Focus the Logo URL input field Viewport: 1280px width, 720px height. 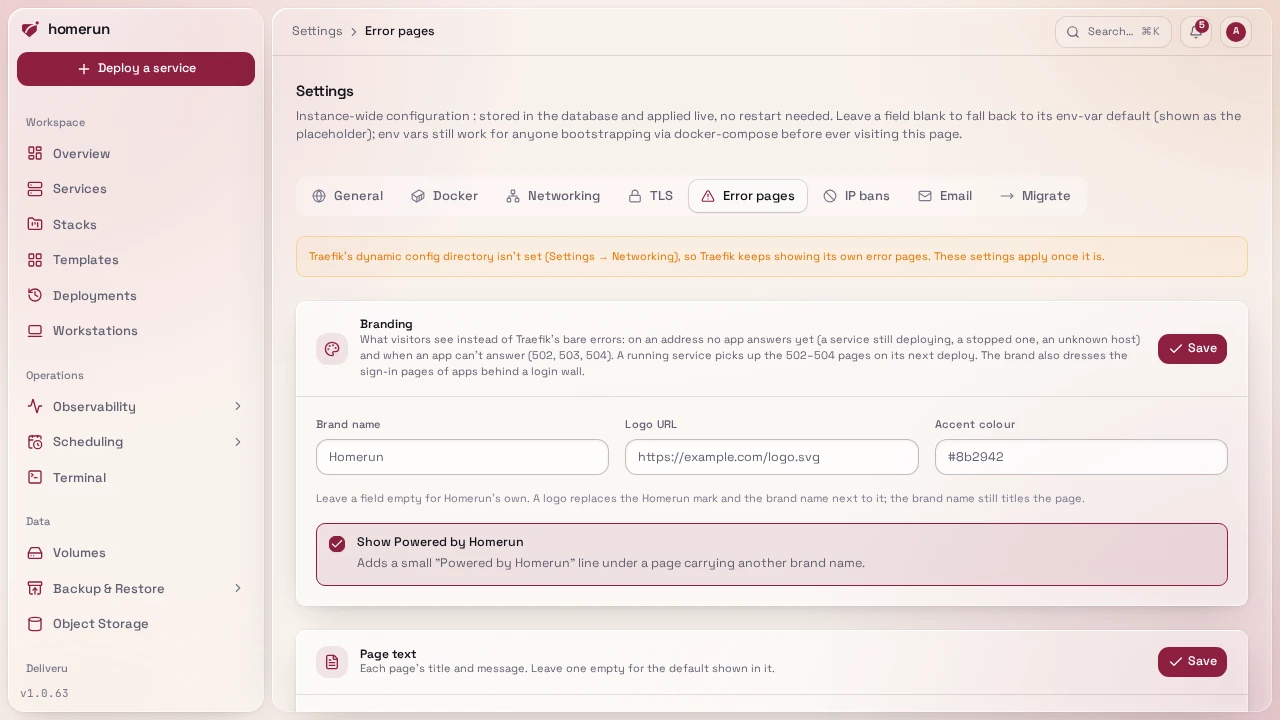click(772, 457)
